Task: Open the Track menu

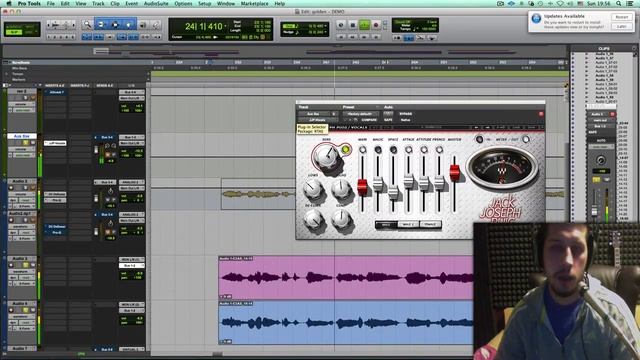Action: [98, 3]
